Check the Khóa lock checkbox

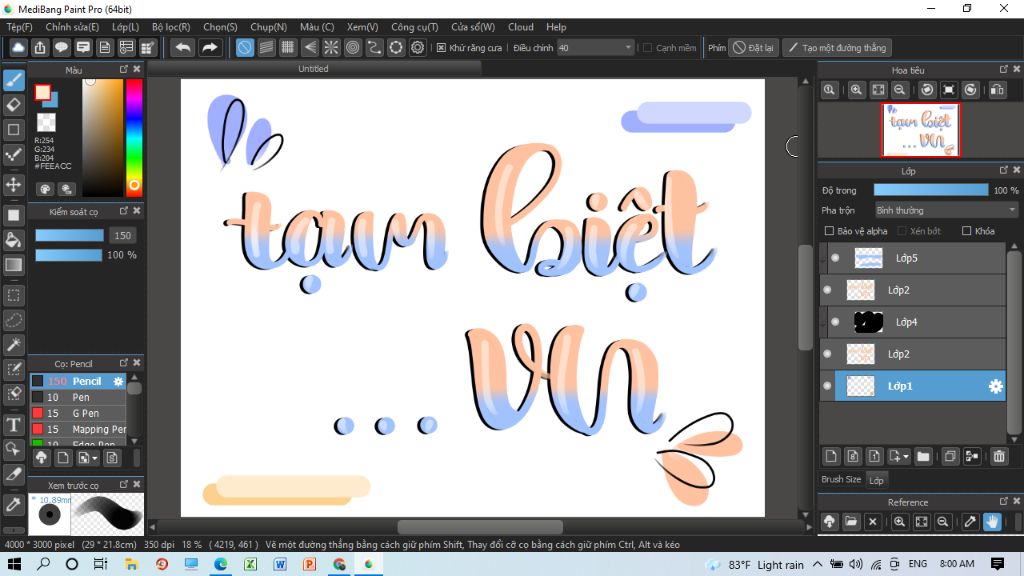[x=967, y=231]
